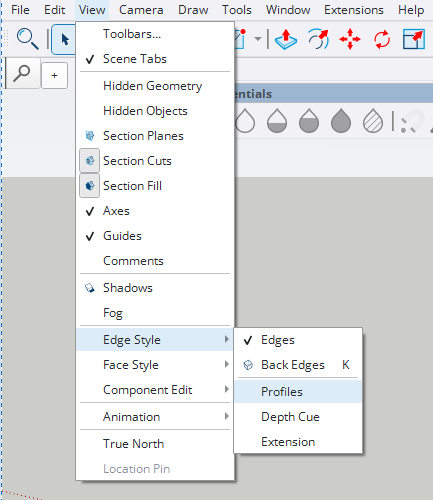
Task: Click the magnifier scene search button
Action: tap(22, 74)
